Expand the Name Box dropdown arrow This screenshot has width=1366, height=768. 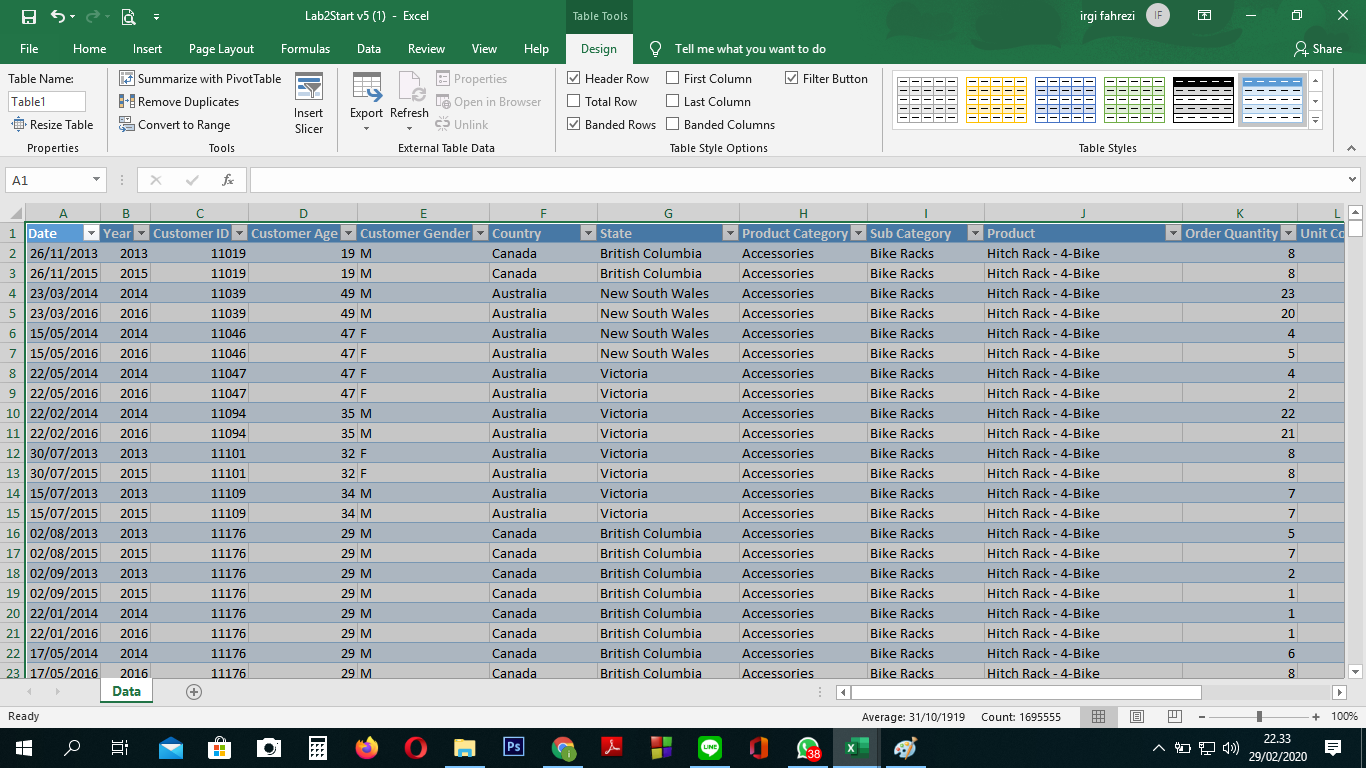(x=97, y=180)
